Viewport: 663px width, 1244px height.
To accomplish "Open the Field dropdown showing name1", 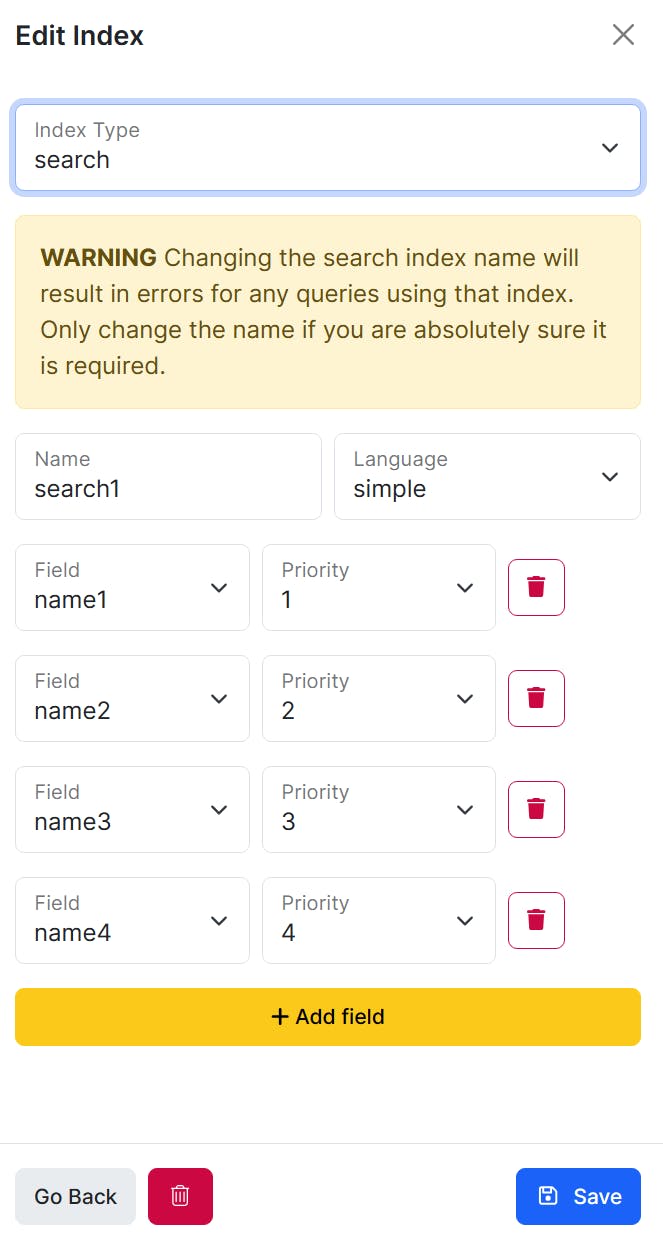I will click(132, 587).
